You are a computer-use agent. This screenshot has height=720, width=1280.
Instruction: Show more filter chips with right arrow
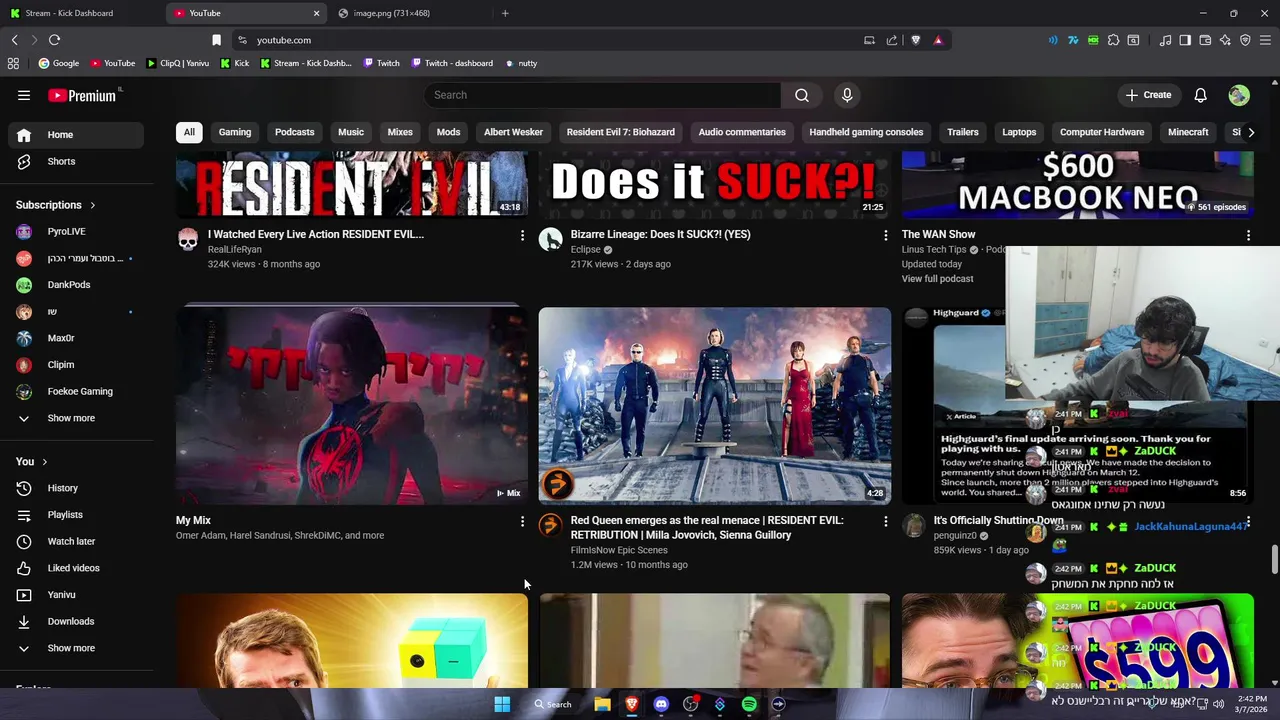click(1251, 132)
